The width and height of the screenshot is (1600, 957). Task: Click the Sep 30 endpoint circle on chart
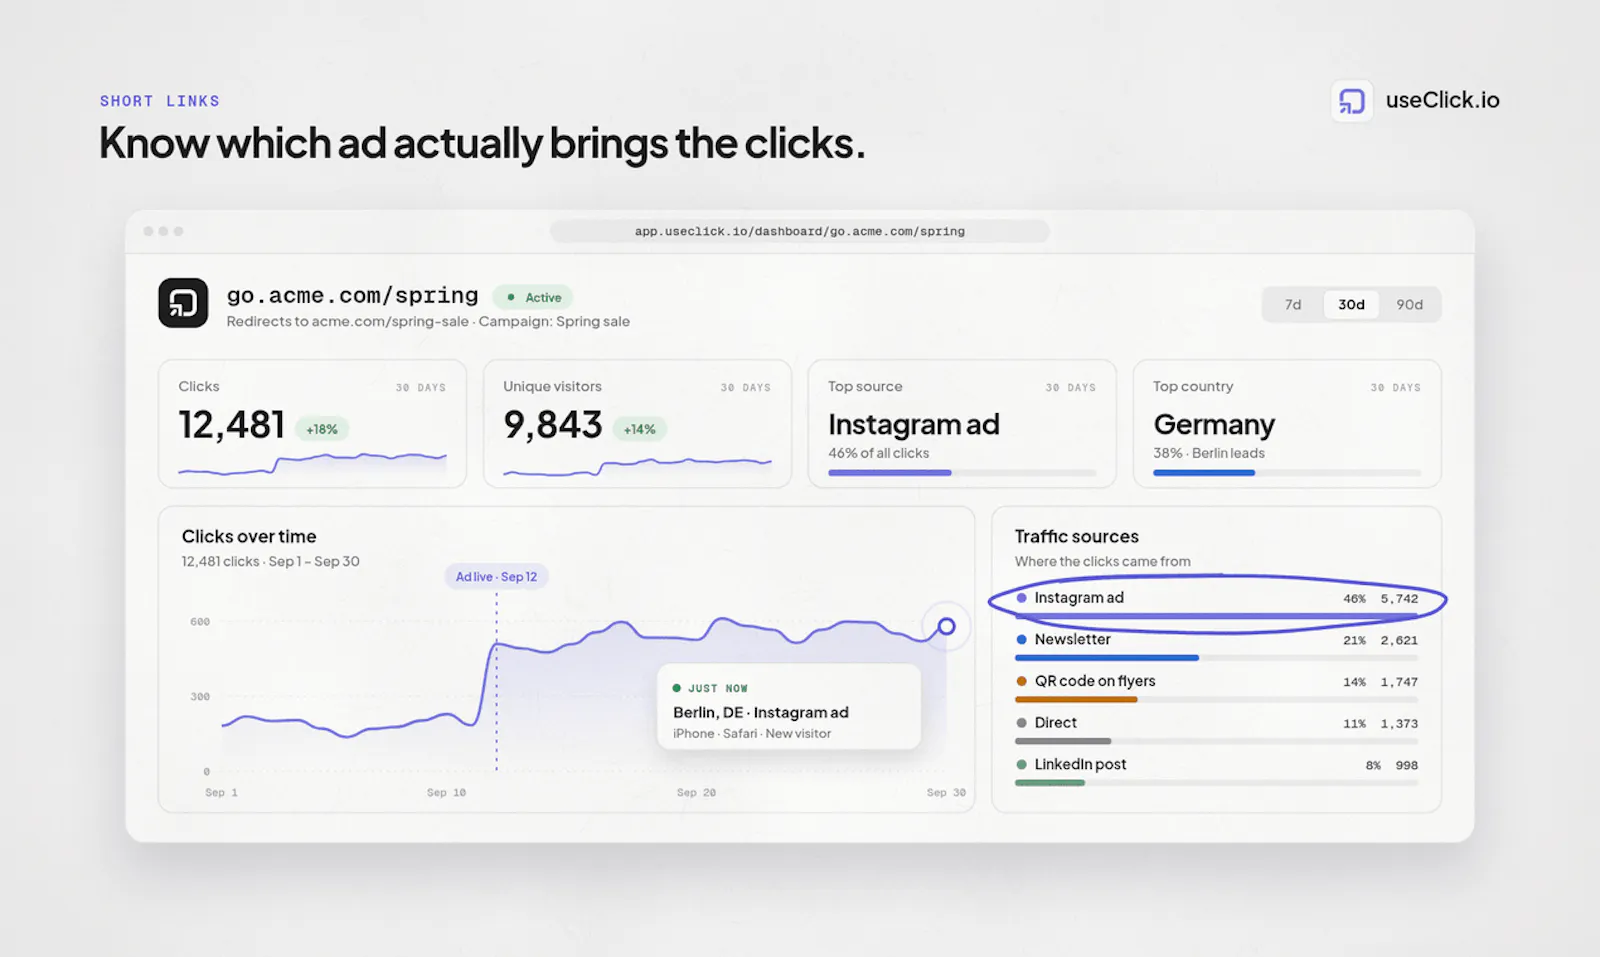[x=946, y=627]
